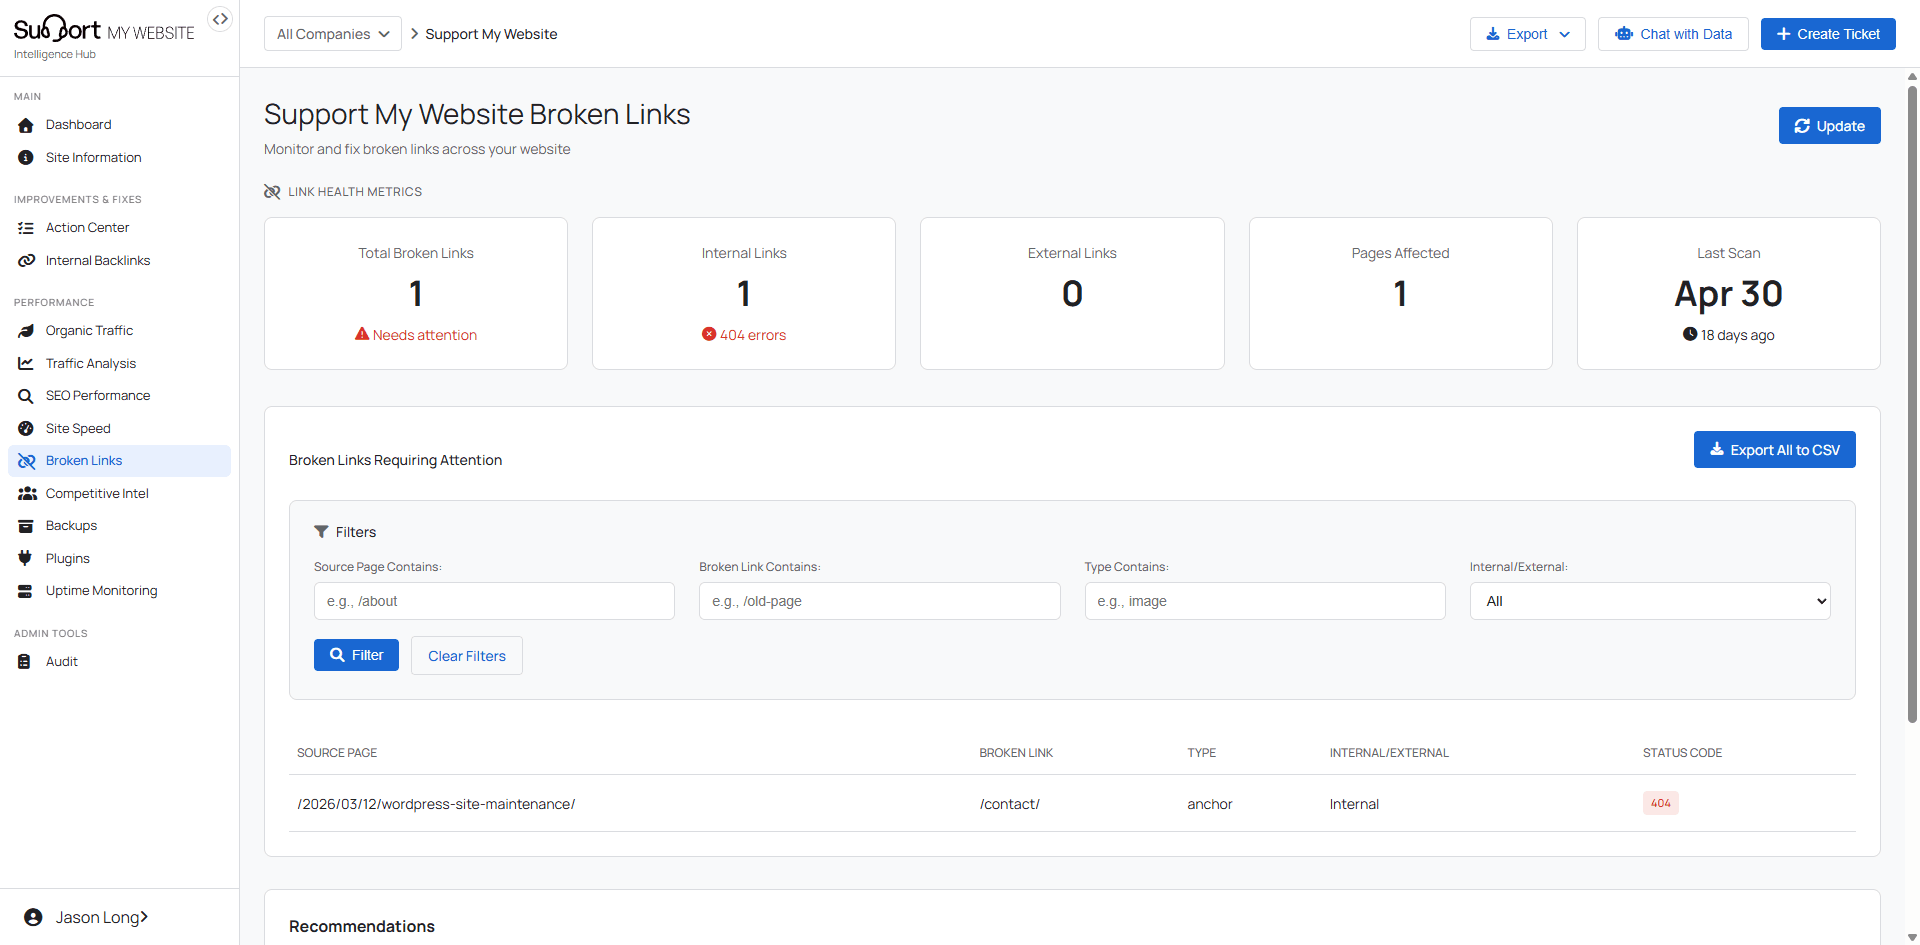Screen dimensions: 1920x945
Task: Click the Dashboard home icon
Action: pyautogui.click(x=26, y=125)
